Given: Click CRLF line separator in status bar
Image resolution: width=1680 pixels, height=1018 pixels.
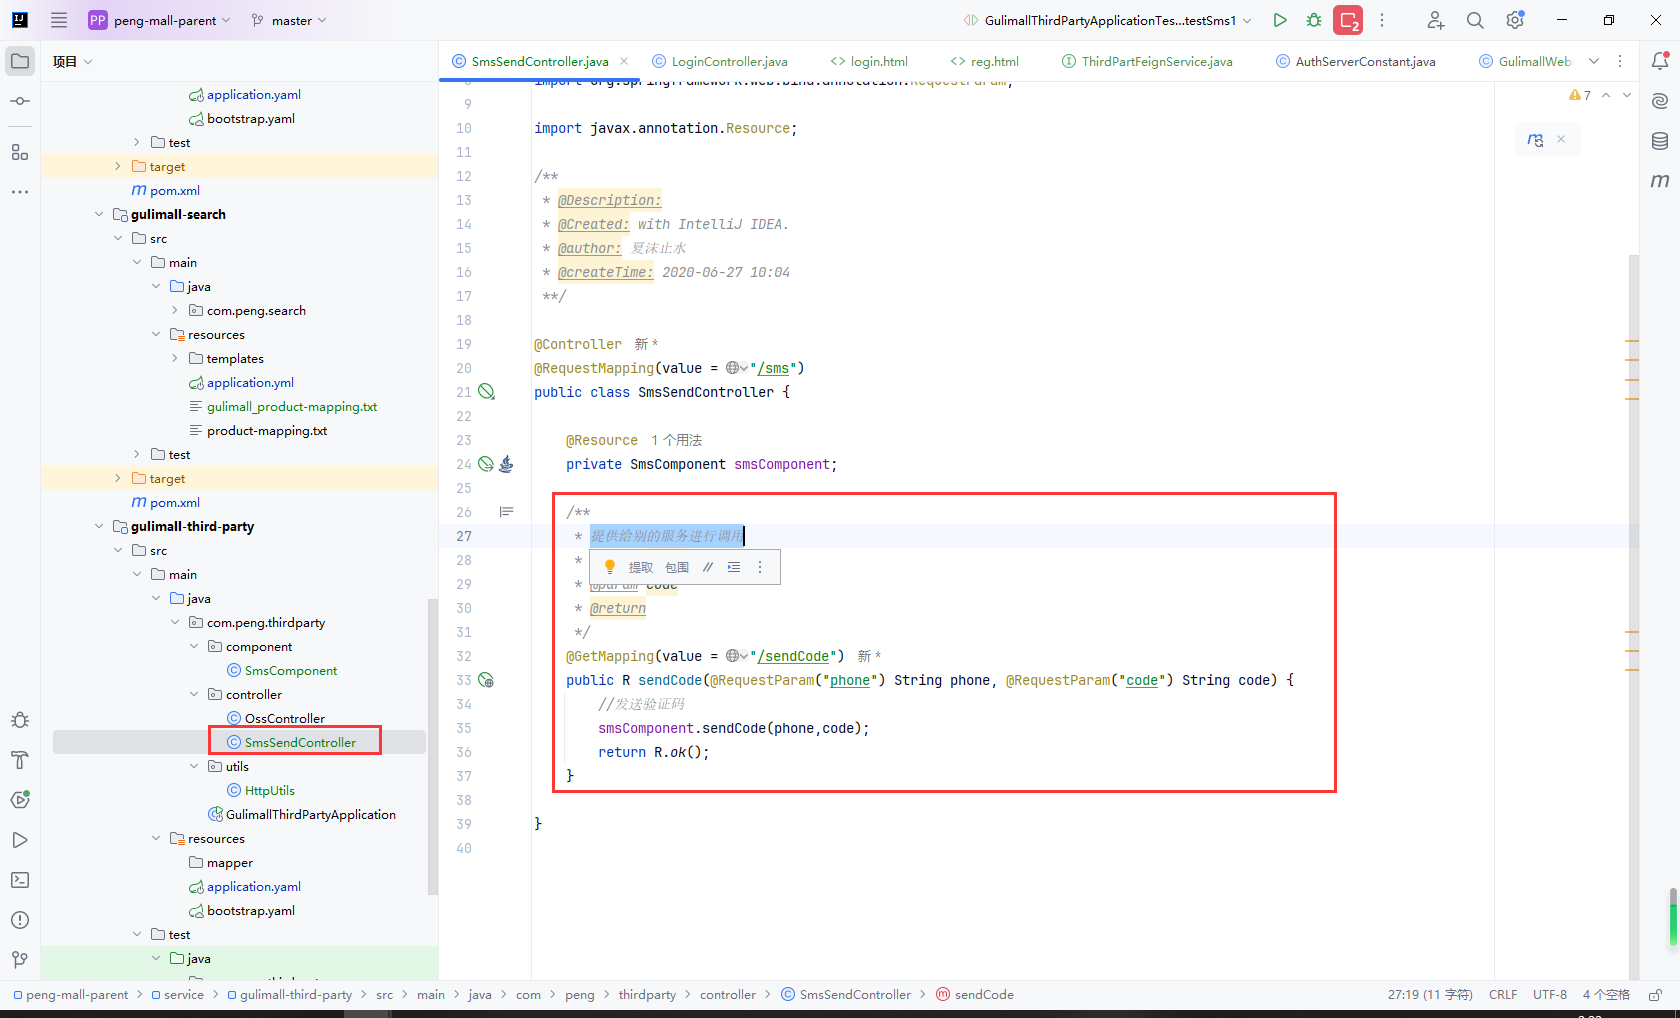Looking at the screenshot, I should click(1502, 995).
